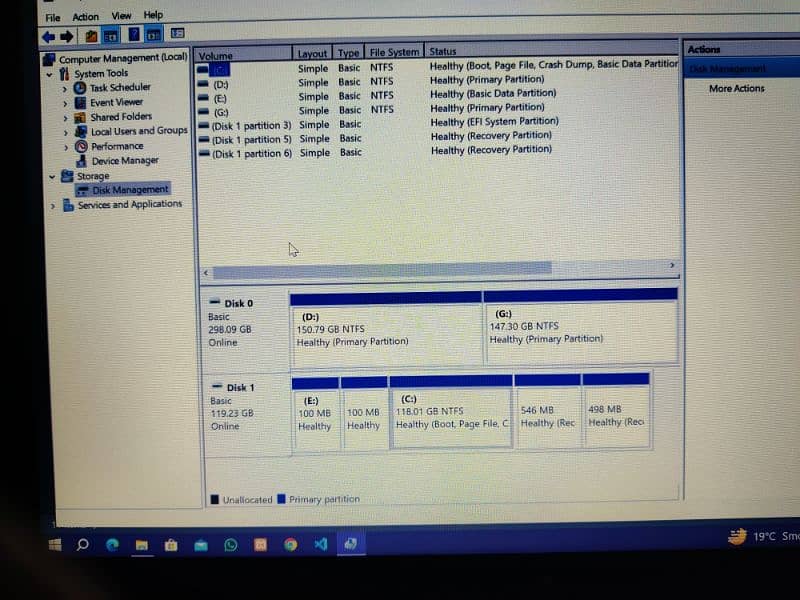Click the Shared Folders icon
Viewport: 800px width, 600px height.
pos(80,117)
